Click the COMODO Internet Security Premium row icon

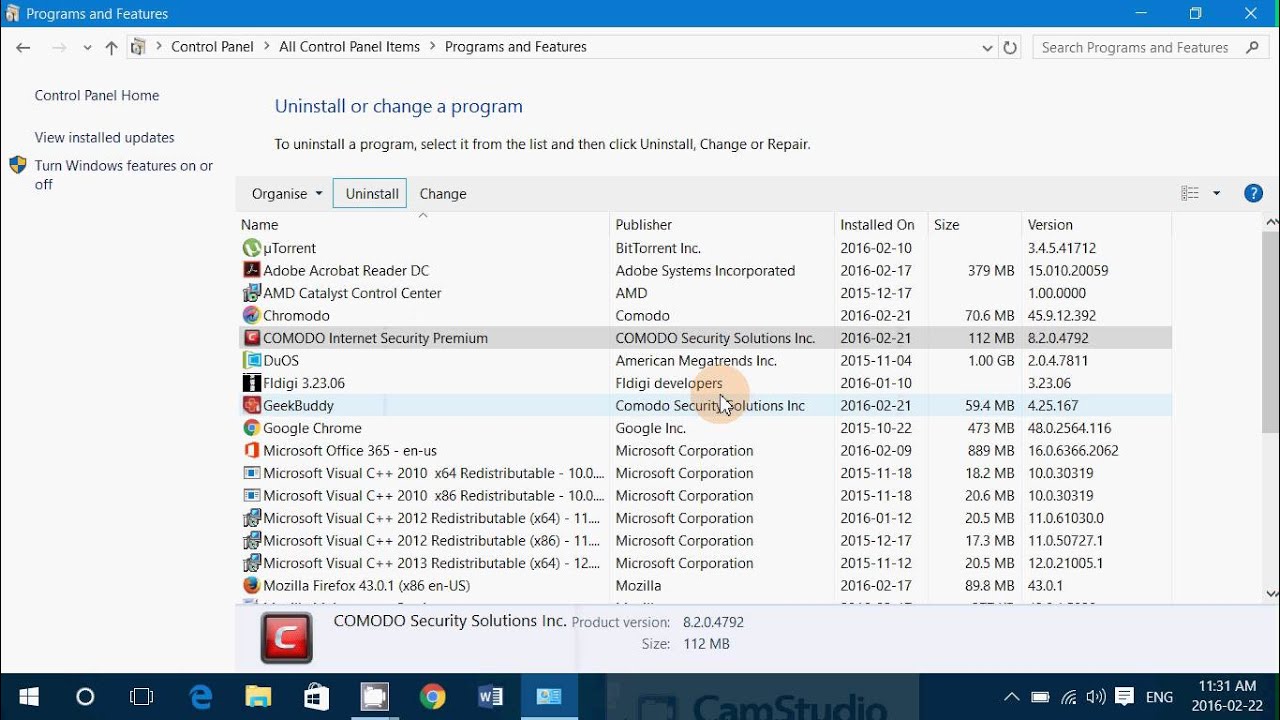click(x=252, y=338)
